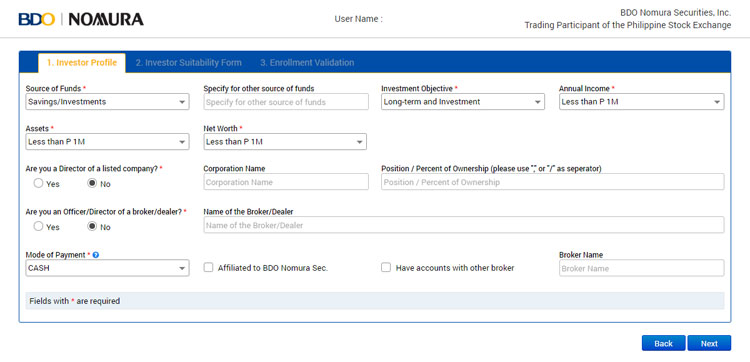Open the Assets dropdown
This screenshot has width=750, height=362.
coord(107,142)
